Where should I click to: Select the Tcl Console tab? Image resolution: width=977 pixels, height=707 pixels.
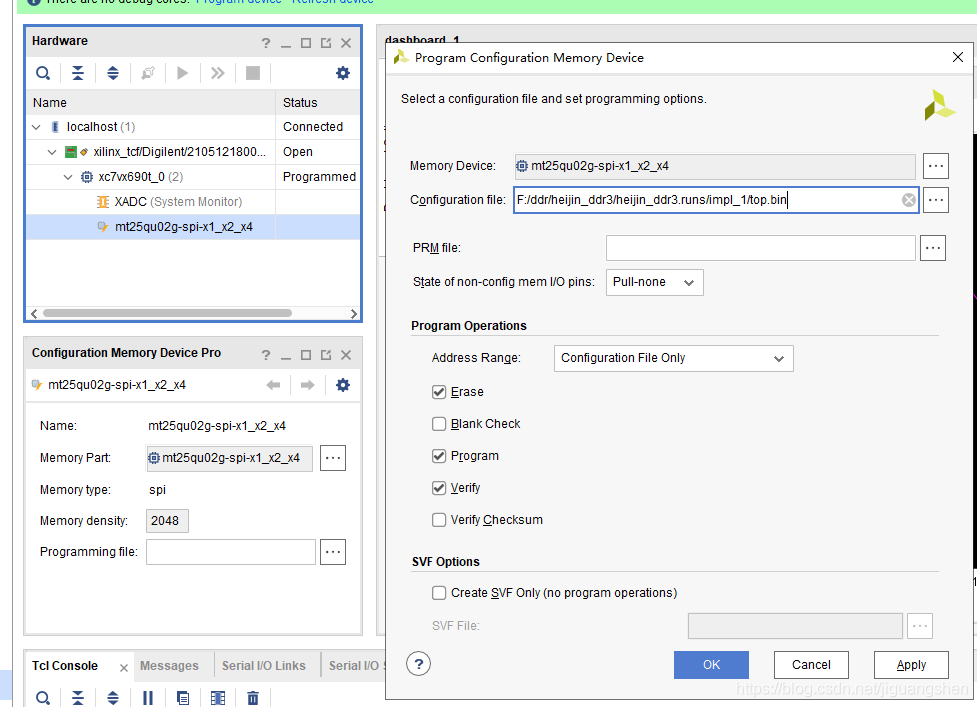point(65,666)
